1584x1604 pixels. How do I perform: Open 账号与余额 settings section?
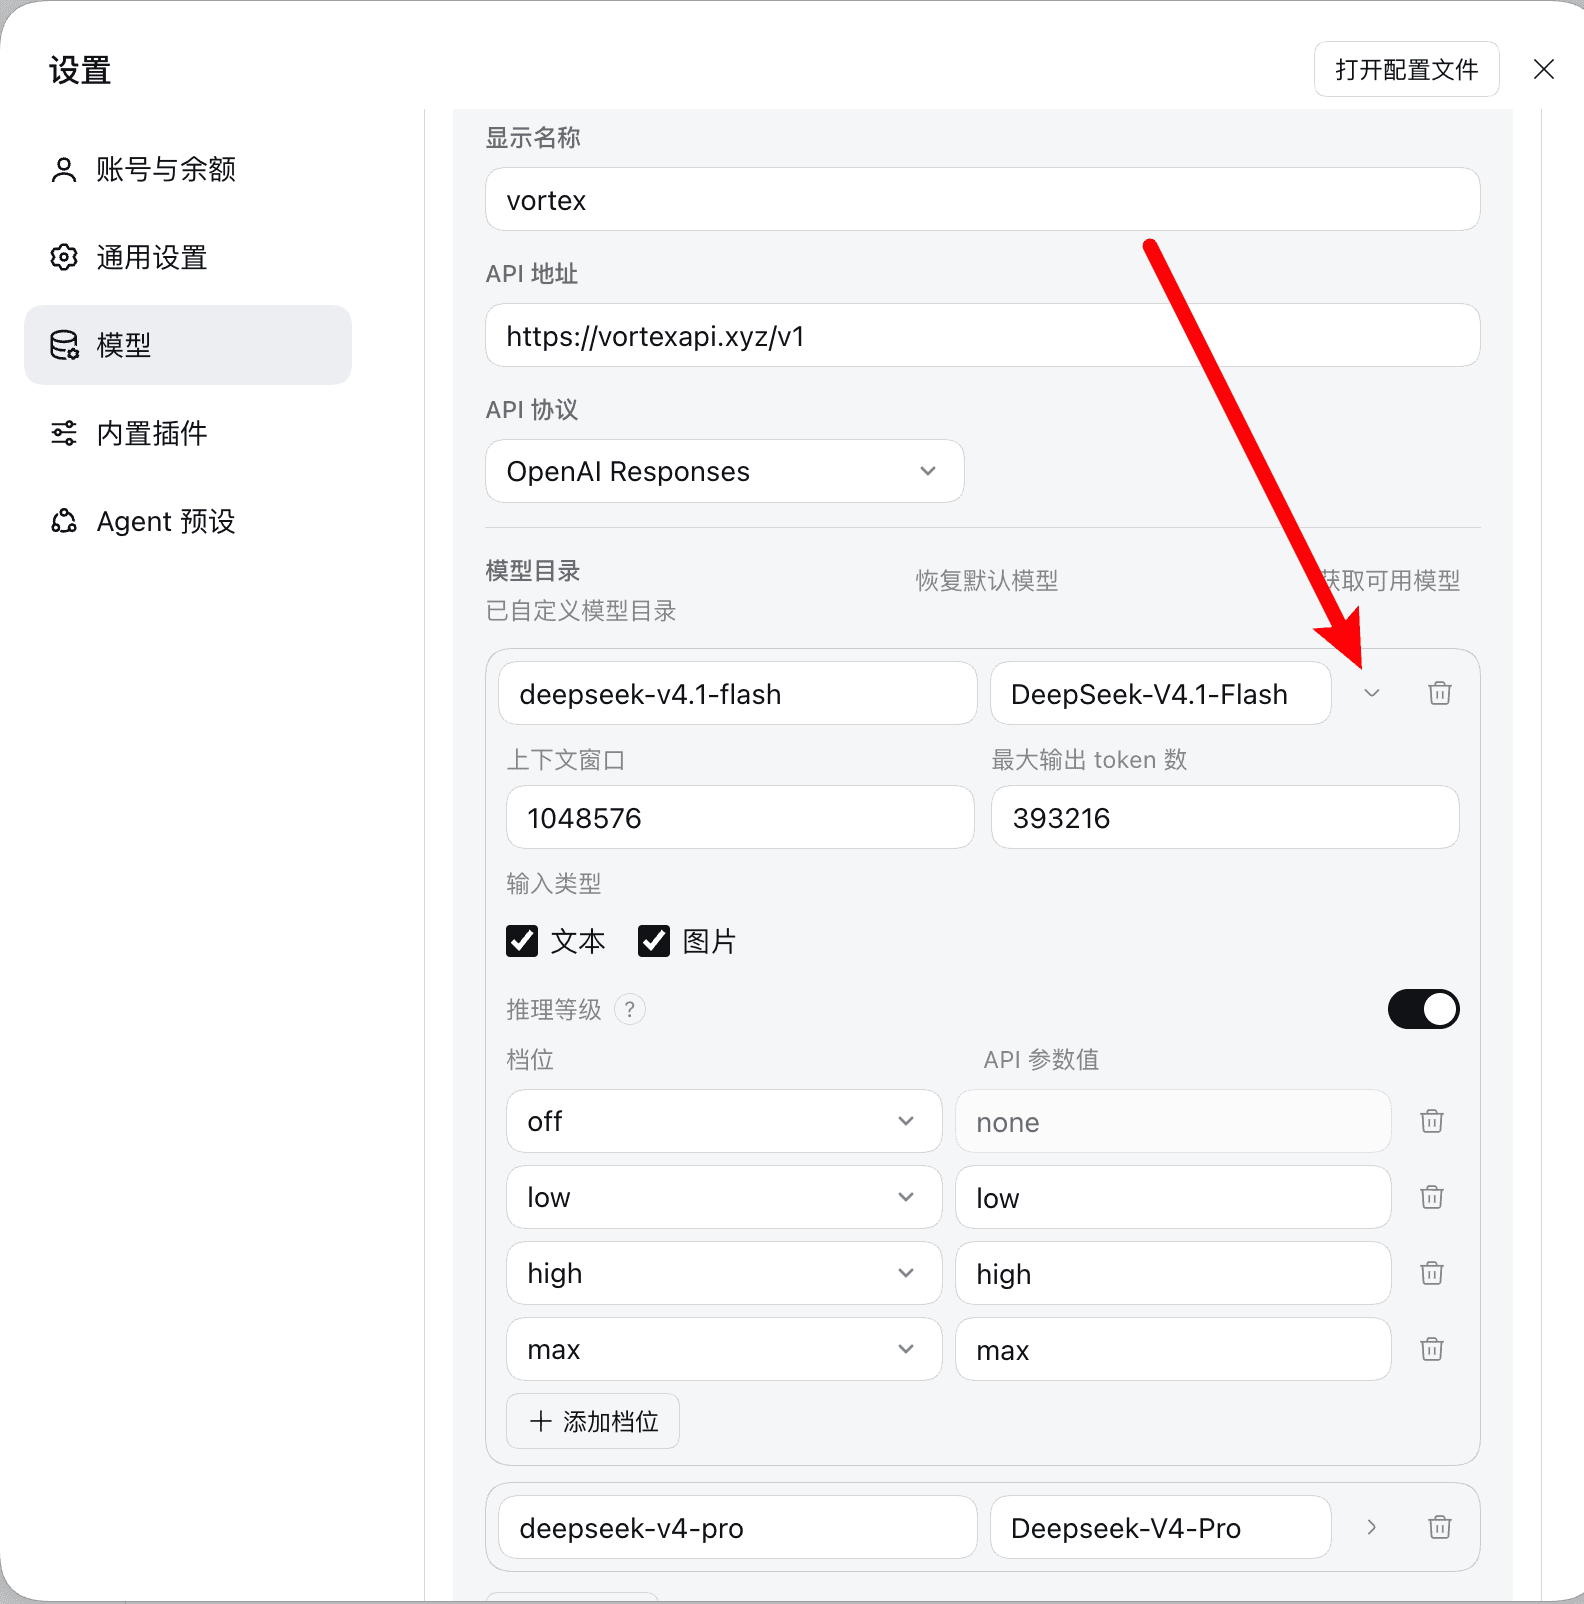coord(188,169)
